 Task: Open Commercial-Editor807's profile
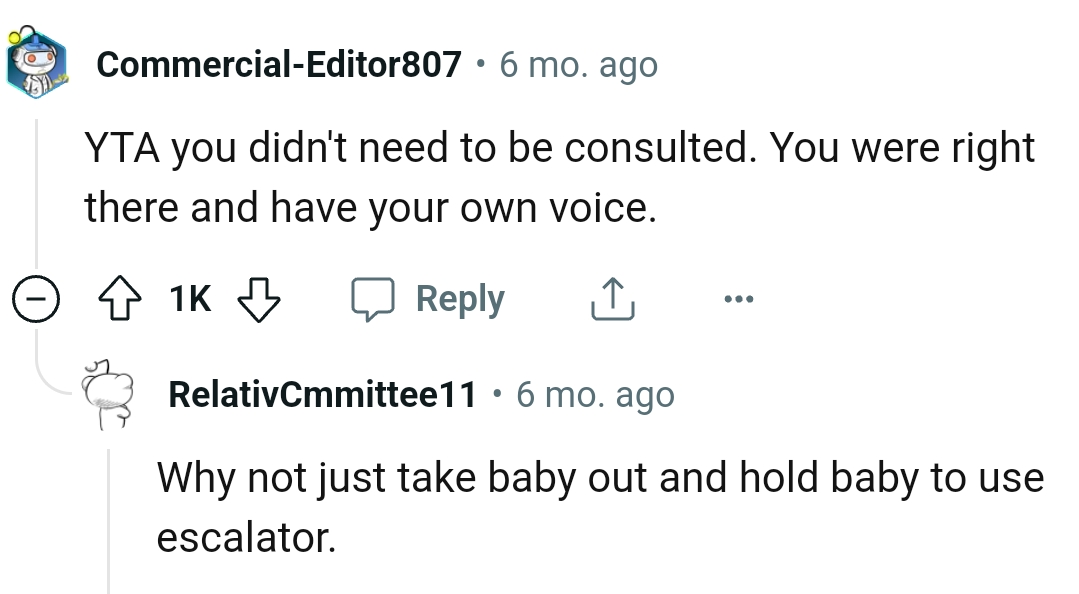click(281, 63)
